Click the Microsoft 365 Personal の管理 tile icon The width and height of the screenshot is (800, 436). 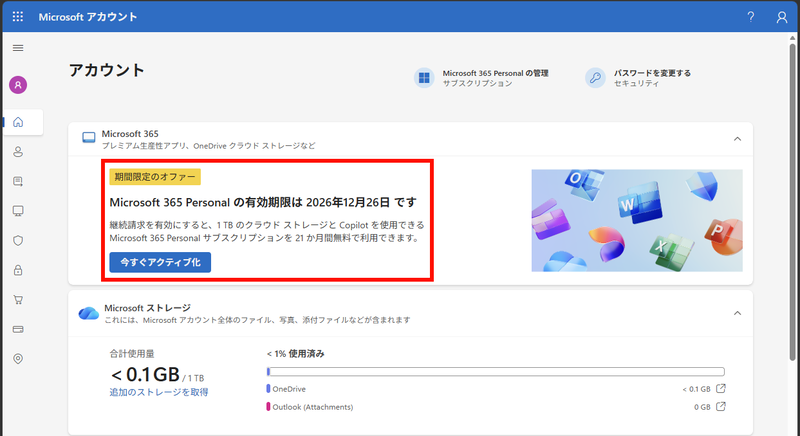click(424, 78)
